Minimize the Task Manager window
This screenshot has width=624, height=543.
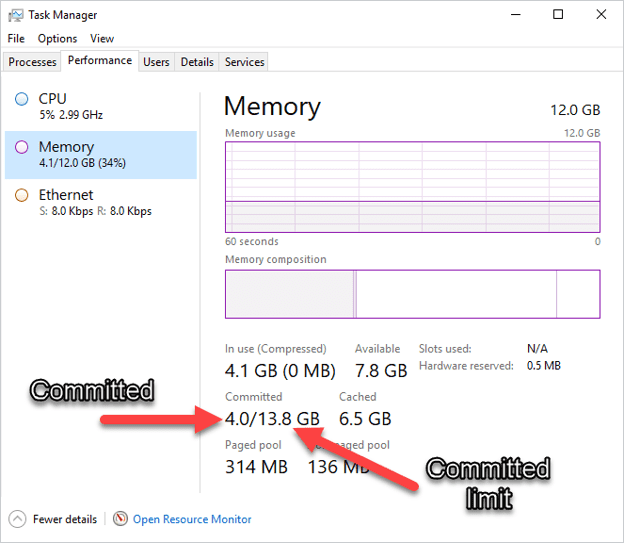point(516,15)
